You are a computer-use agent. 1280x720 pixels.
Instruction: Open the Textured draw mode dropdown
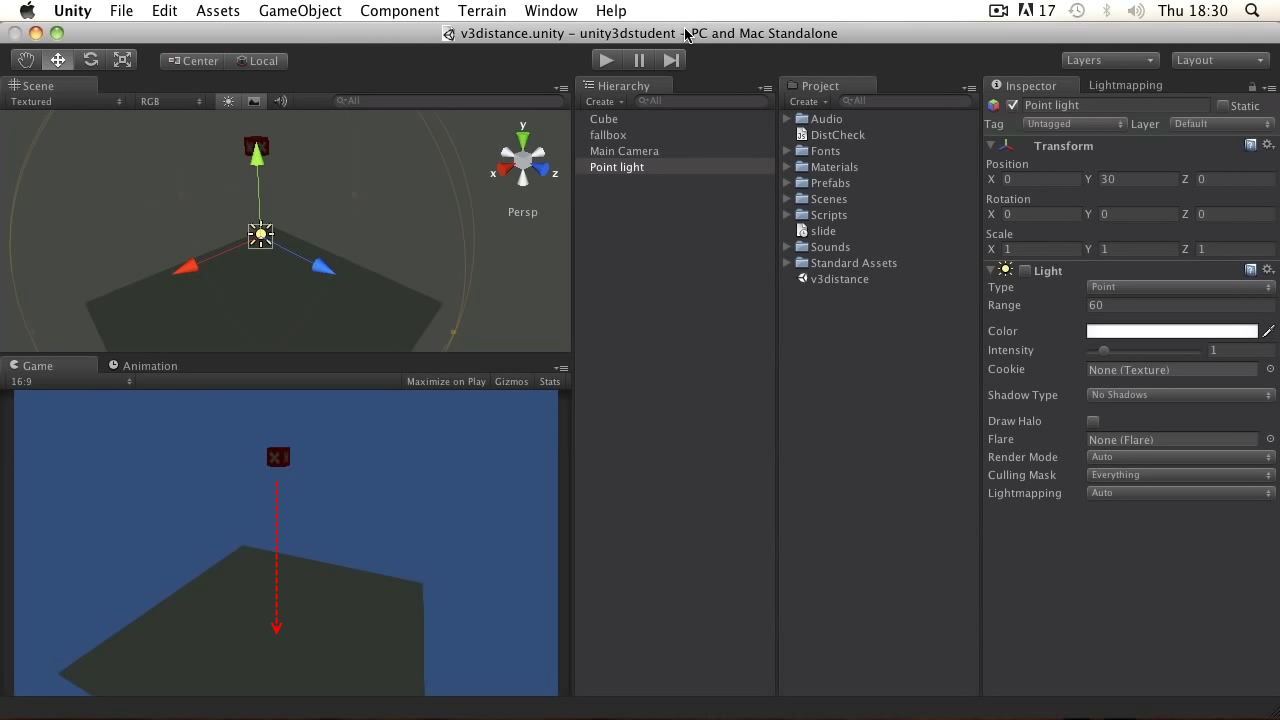tap(66, 101)
